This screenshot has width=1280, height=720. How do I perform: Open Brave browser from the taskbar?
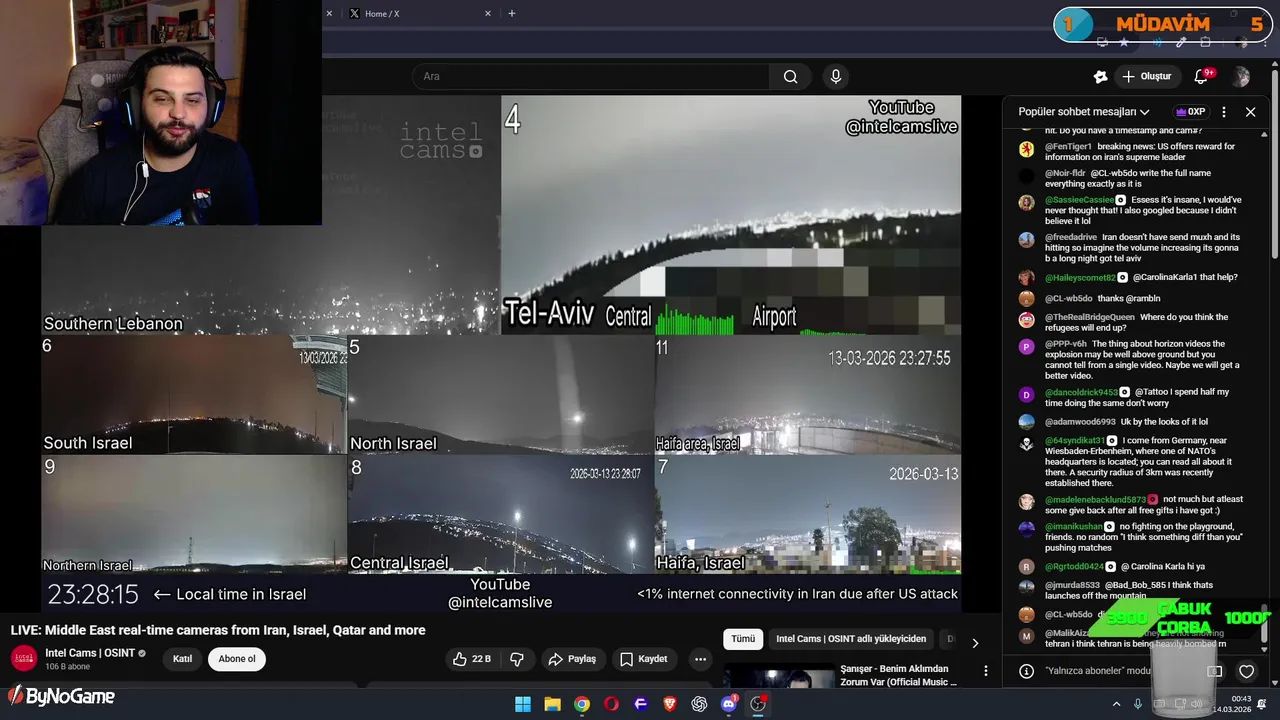click(670, 704)
